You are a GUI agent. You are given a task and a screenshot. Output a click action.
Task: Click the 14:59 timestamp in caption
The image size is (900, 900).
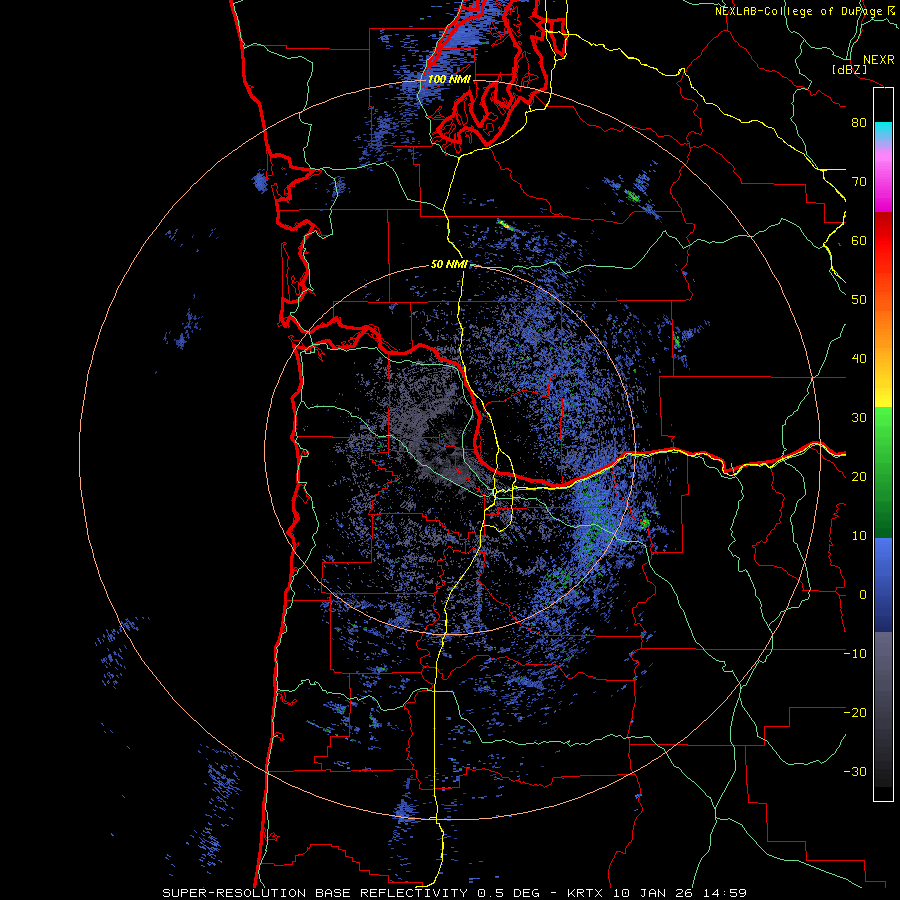coord(725,893)
